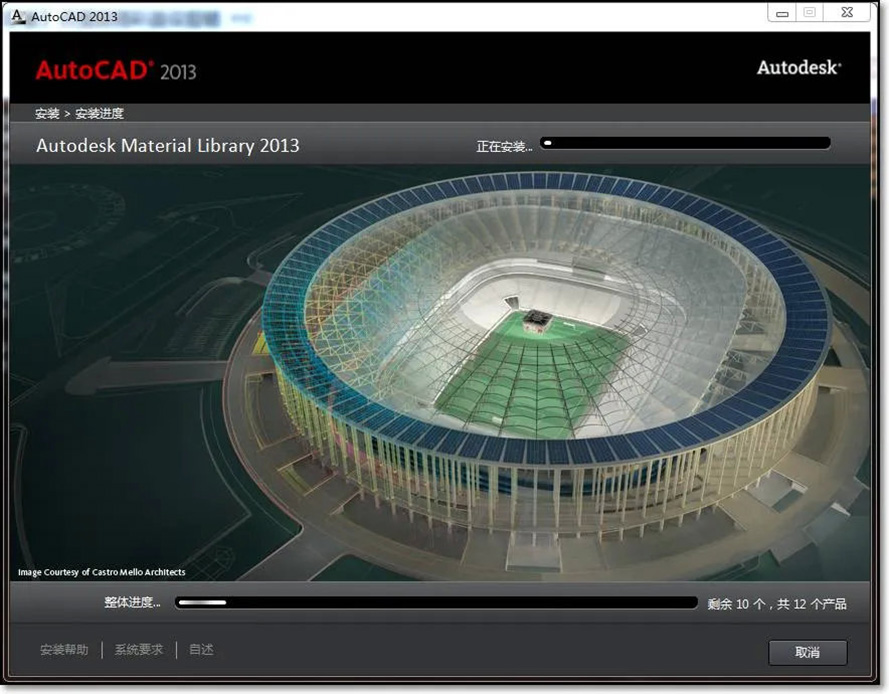Click the Image Courtesy of Castro Mello Architects caption

(x=101, y=572)
